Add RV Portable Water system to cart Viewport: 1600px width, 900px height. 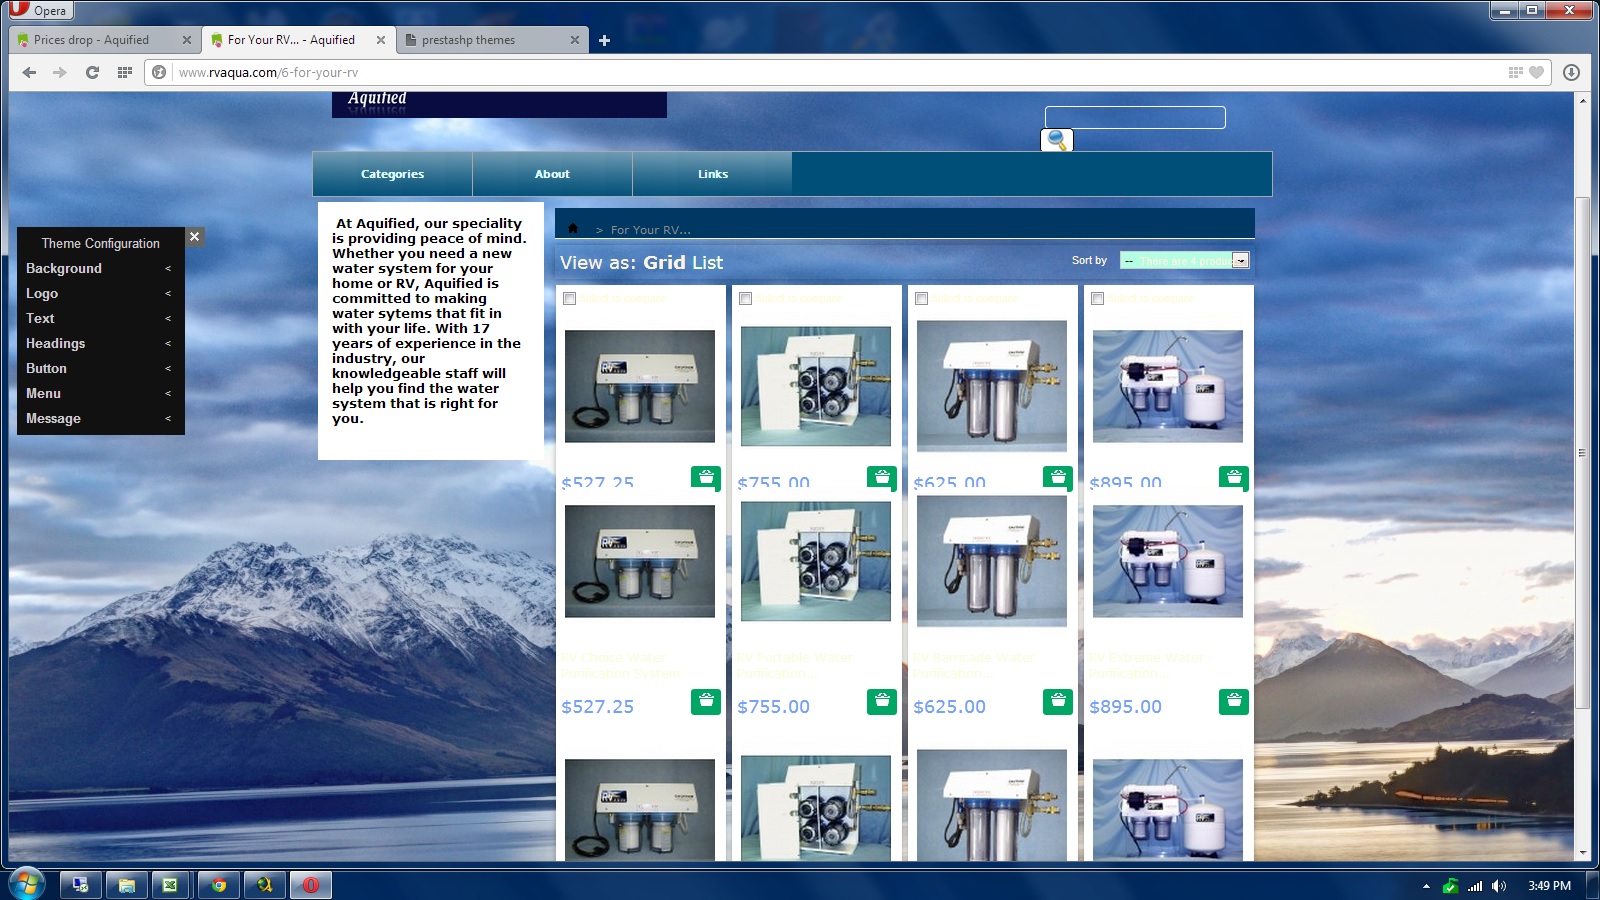pyautogui.click(x=882, y=701)
